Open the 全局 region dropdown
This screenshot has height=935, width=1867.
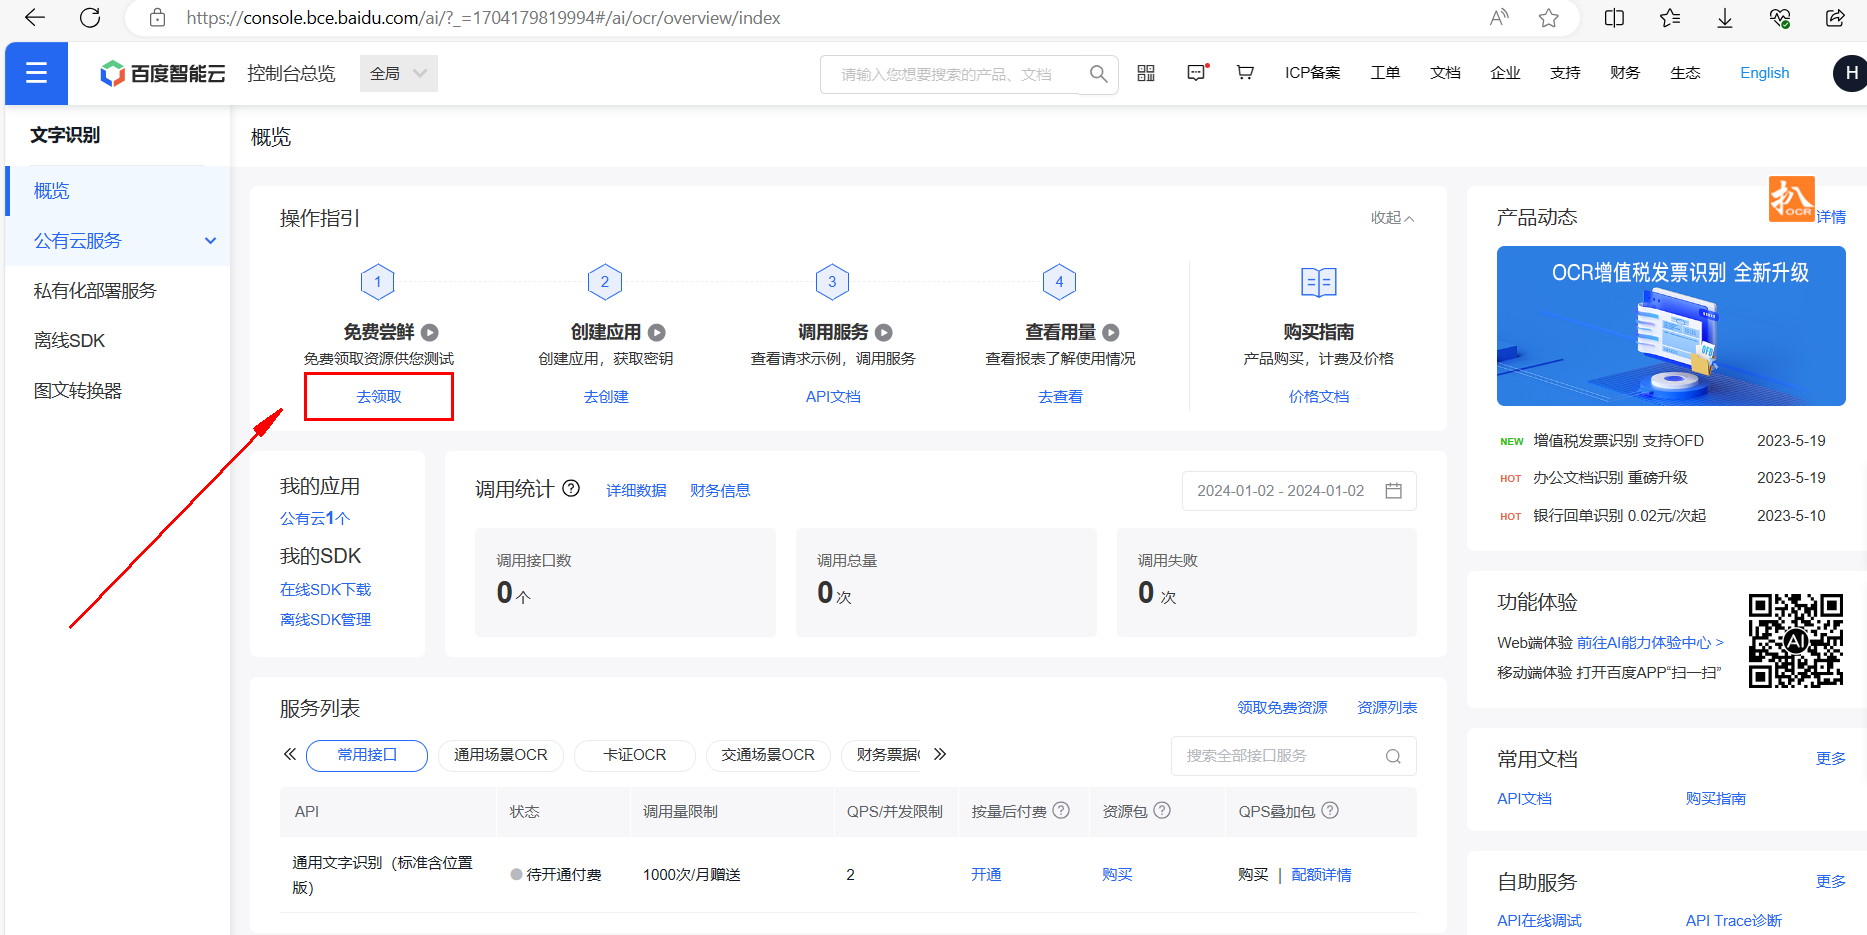pos(398,73)
